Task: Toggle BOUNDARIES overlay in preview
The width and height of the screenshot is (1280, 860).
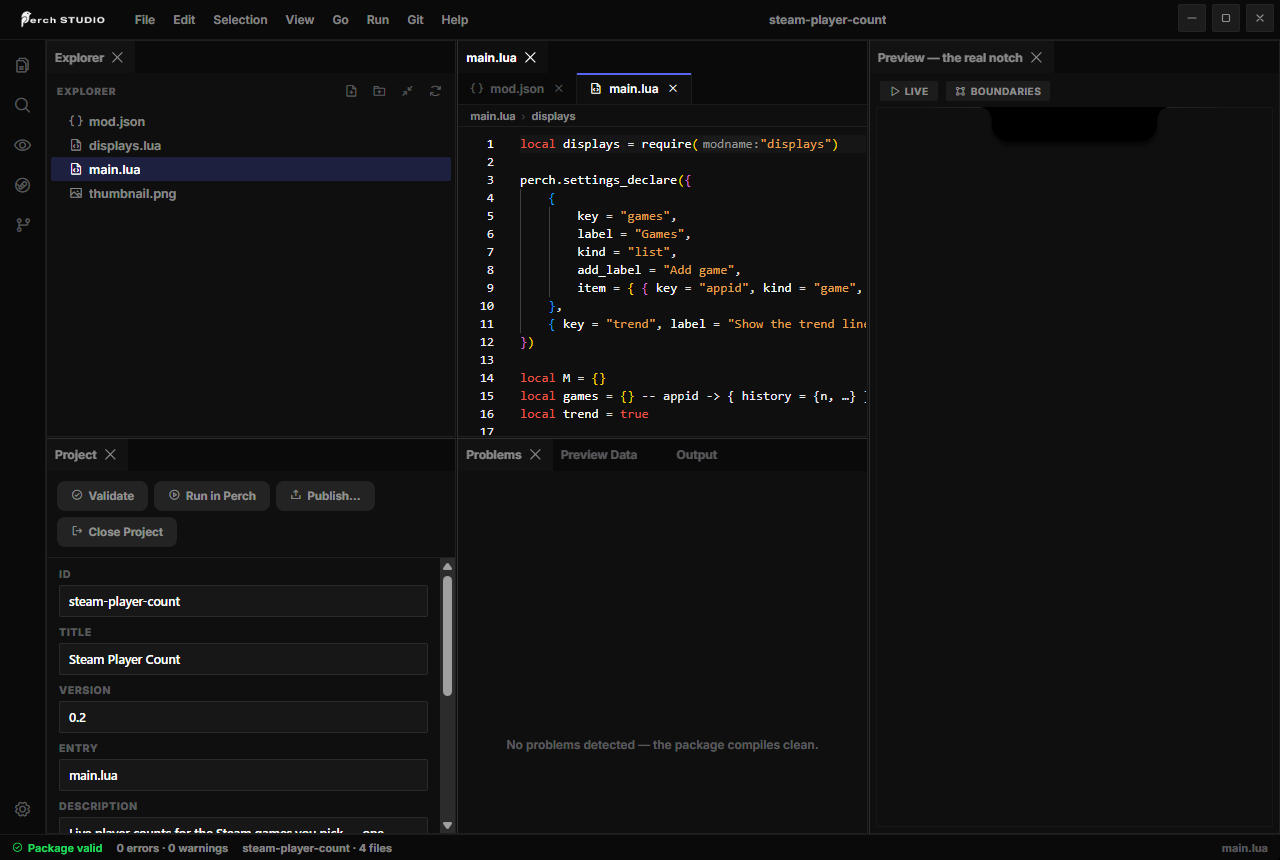Action: (998, 91)
